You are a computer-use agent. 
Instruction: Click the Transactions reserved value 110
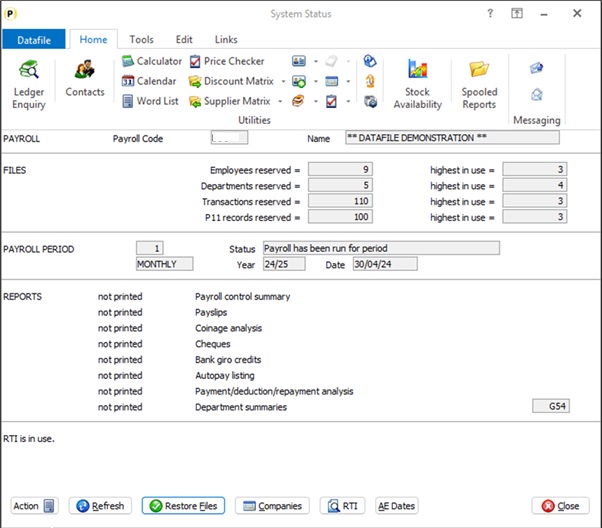pyautogui.click(x=340, y=201)
